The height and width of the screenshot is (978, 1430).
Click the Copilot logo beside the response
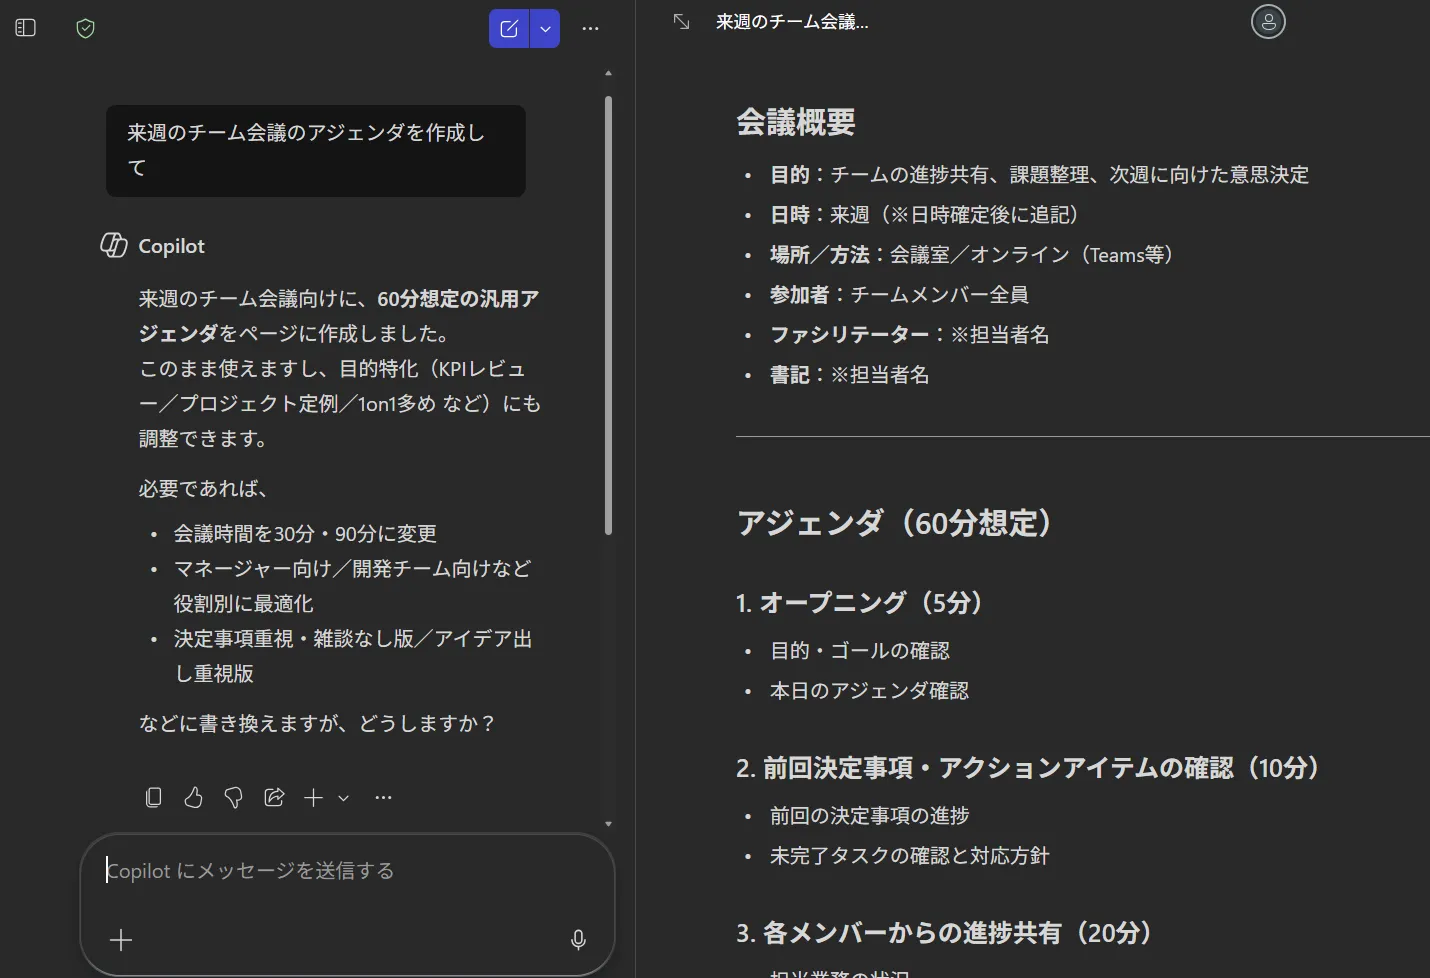pyautogui.click(x=113, y=245)
